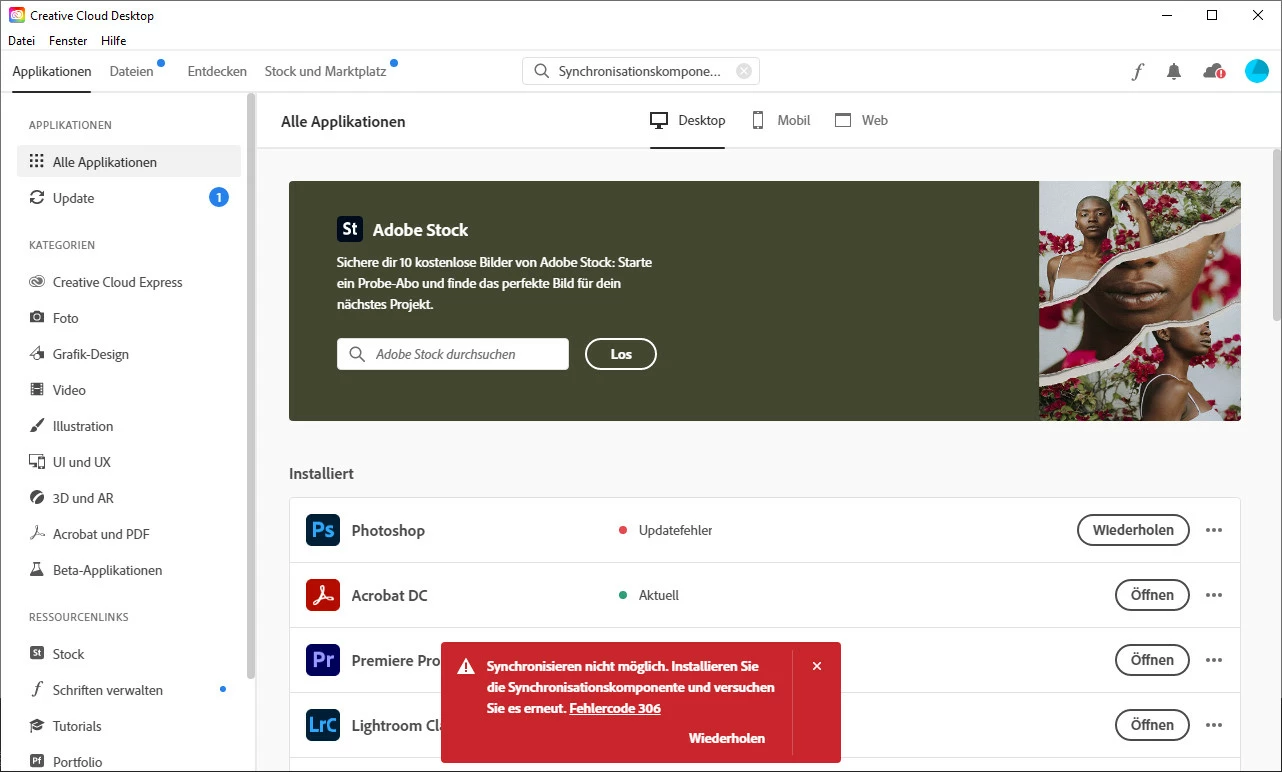
Task: Close the red sync error notification
Action: 817,666
